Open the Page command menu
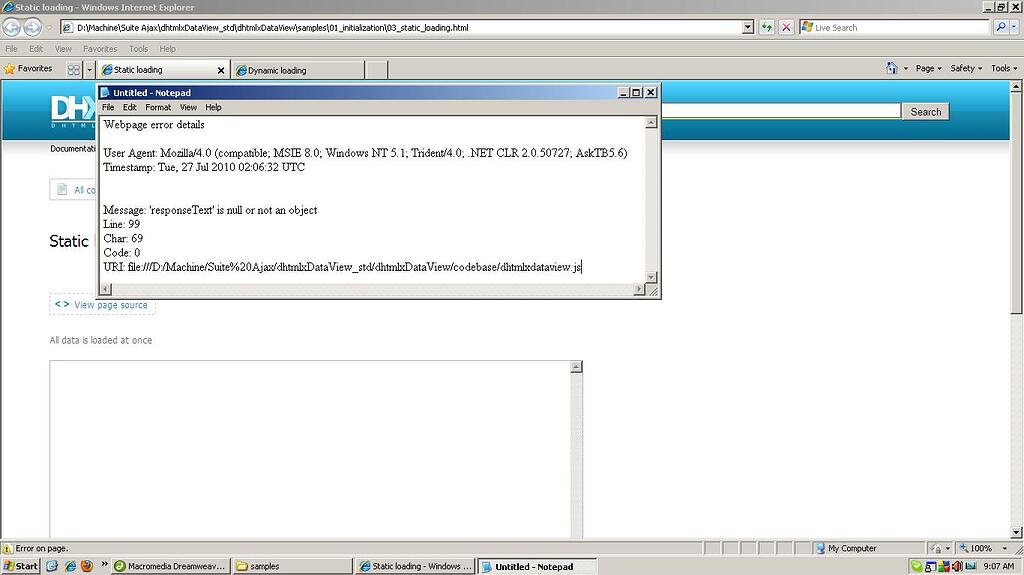Viewport: 1024px width, 575px height. pos(928,68)
